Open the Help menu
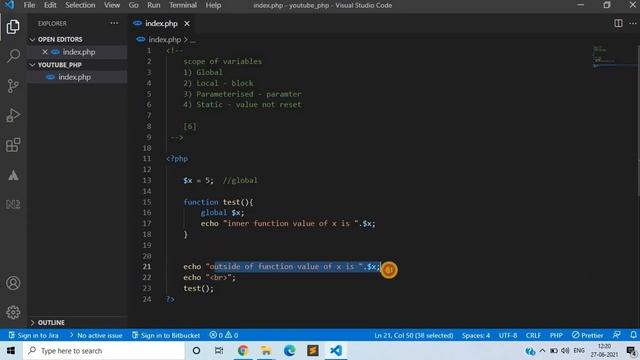640x360 pixels. [x=213, y=5]
